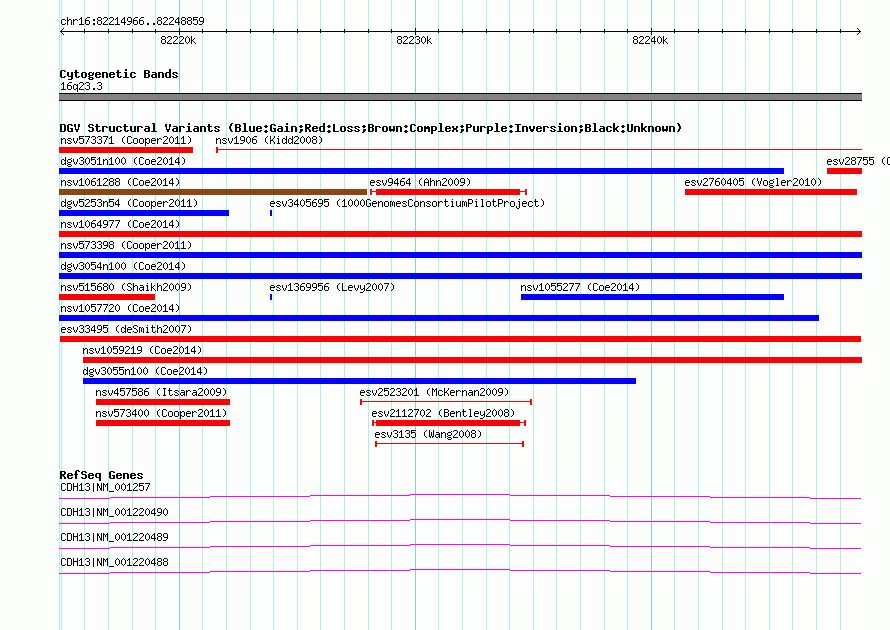Click red bar of nsv573371 variant
The width and height of the screenshot is (890, 630).
(x=126, y=150)
